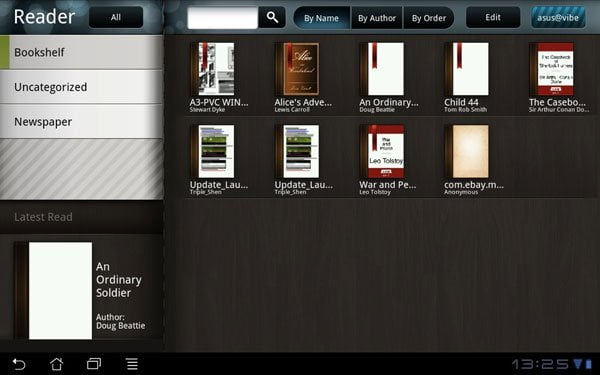
Task: Open Alice's Adventures book cover
Action: [297, 69]
